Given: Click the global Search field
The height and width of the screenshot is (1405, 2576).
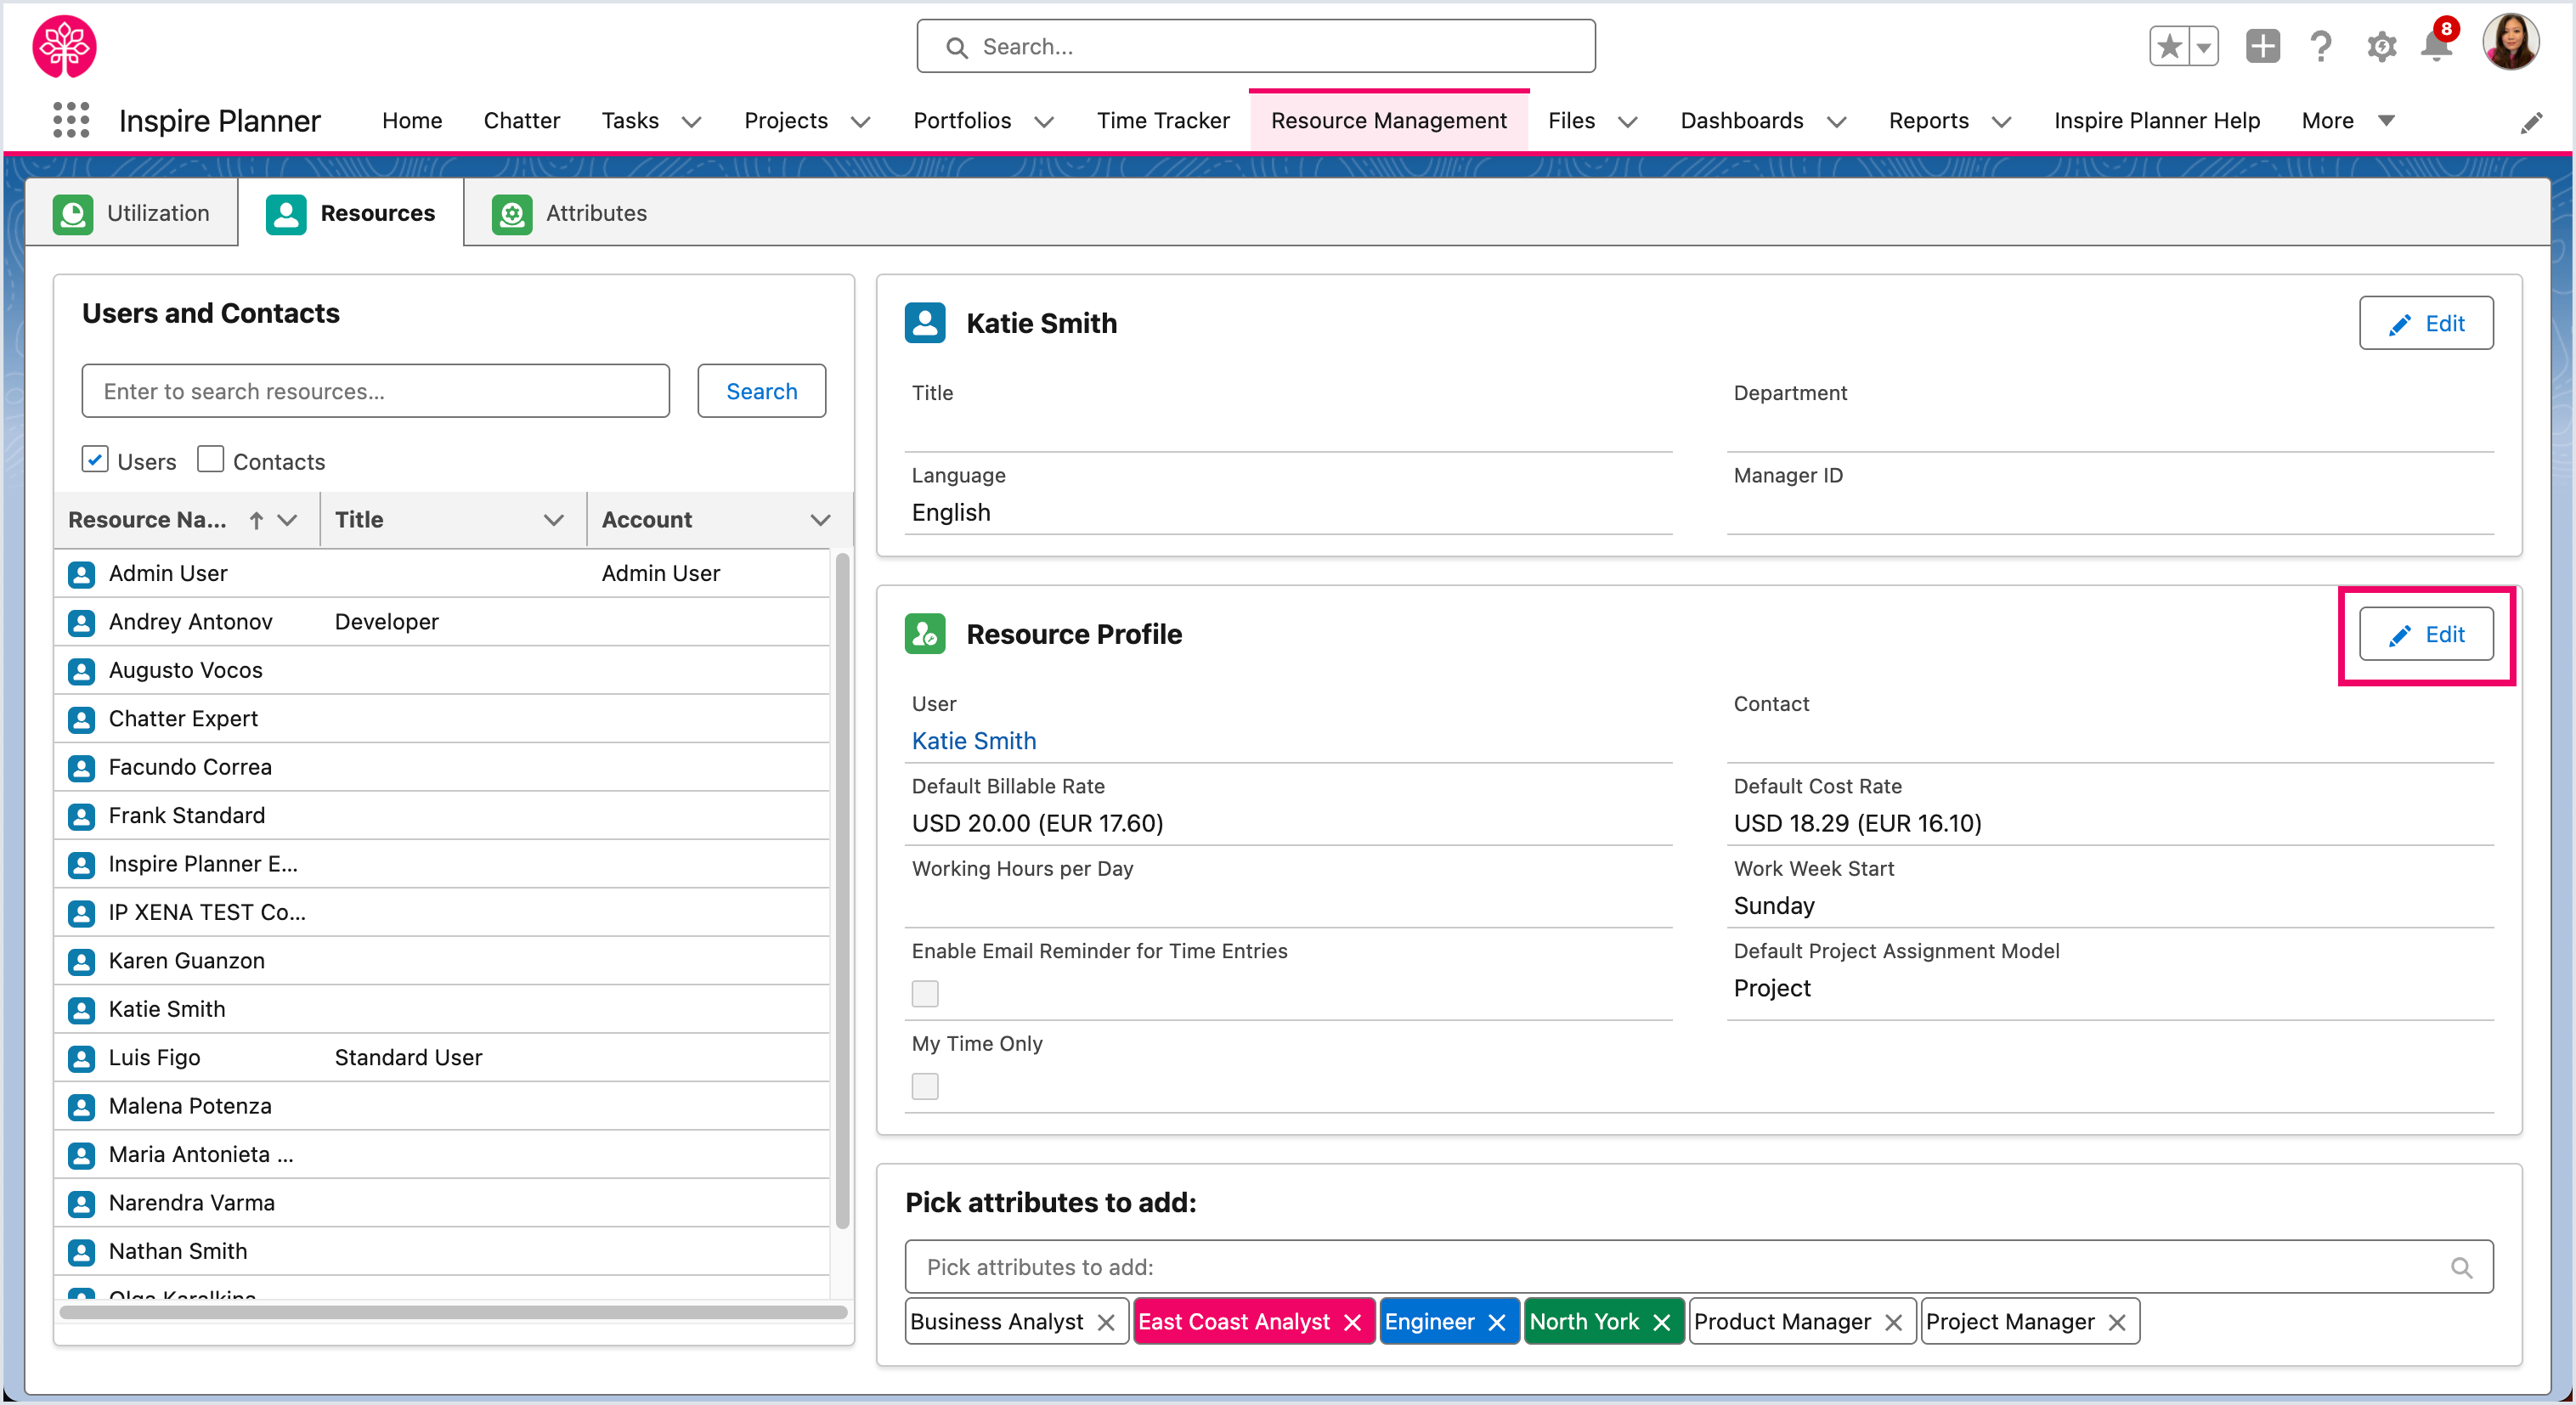Looking at the screenshot, I should click(1255, 46).
